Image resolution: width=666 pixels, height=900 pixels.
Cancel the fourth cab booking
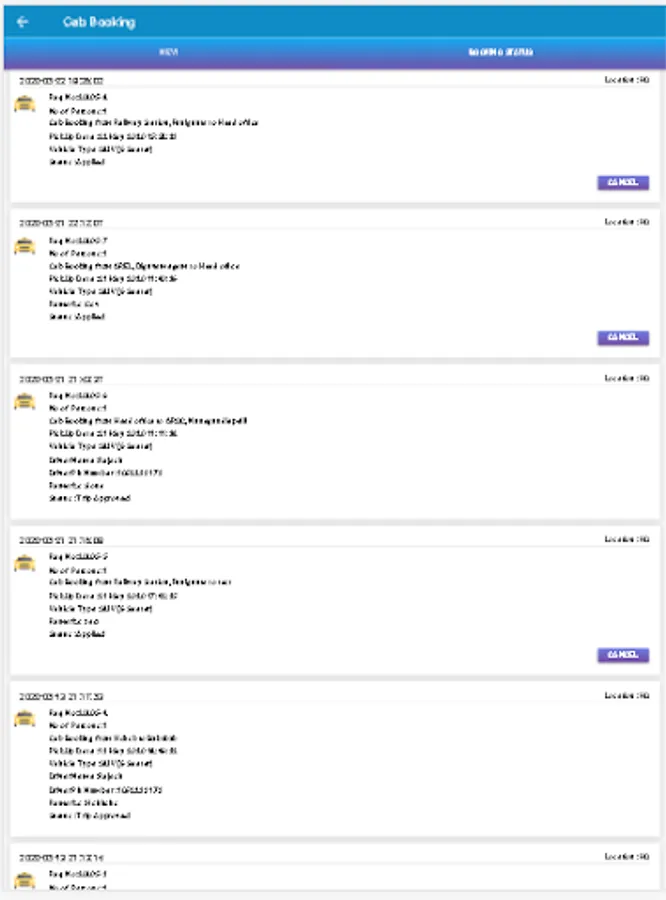(623, 655)
